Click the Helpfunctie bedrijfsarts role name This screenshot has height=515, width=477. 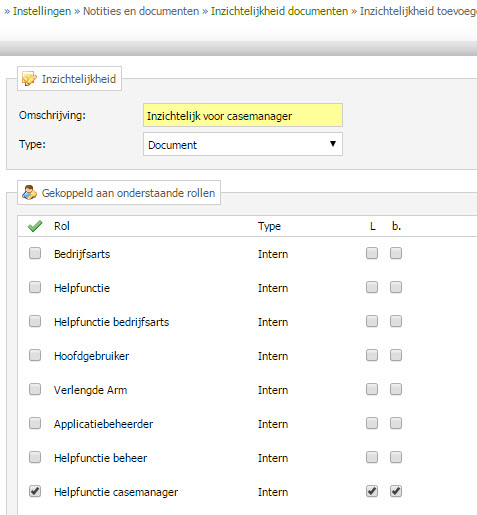[x=111, y=322]
